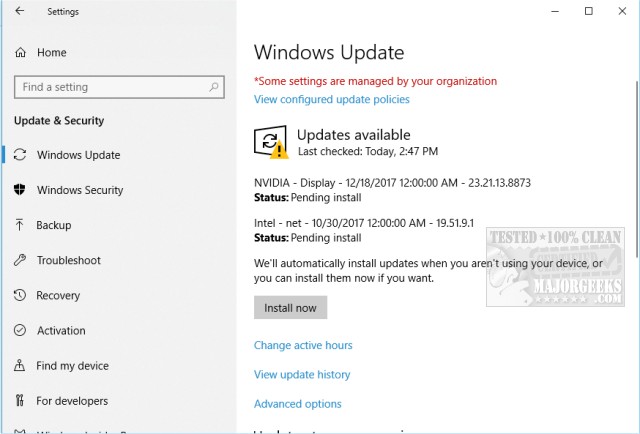Image resolution: width=640 pixels, height=434 pixels.
Task: Click Pending install status under Intel
Action: 326,238
